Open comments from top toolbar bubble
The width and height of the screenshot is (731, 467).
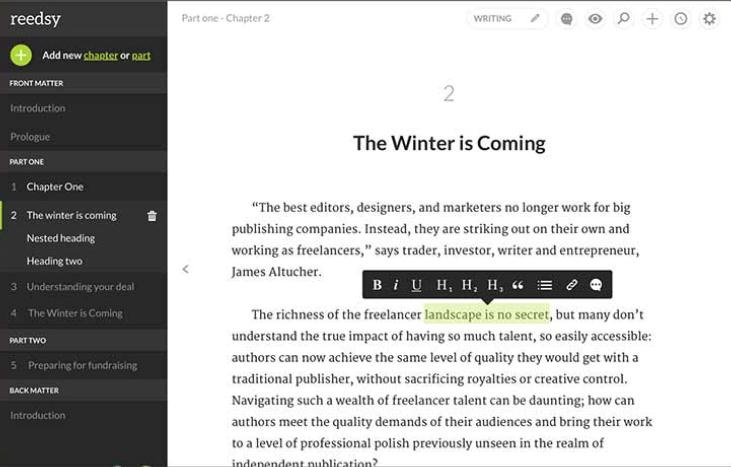[566, 19]
